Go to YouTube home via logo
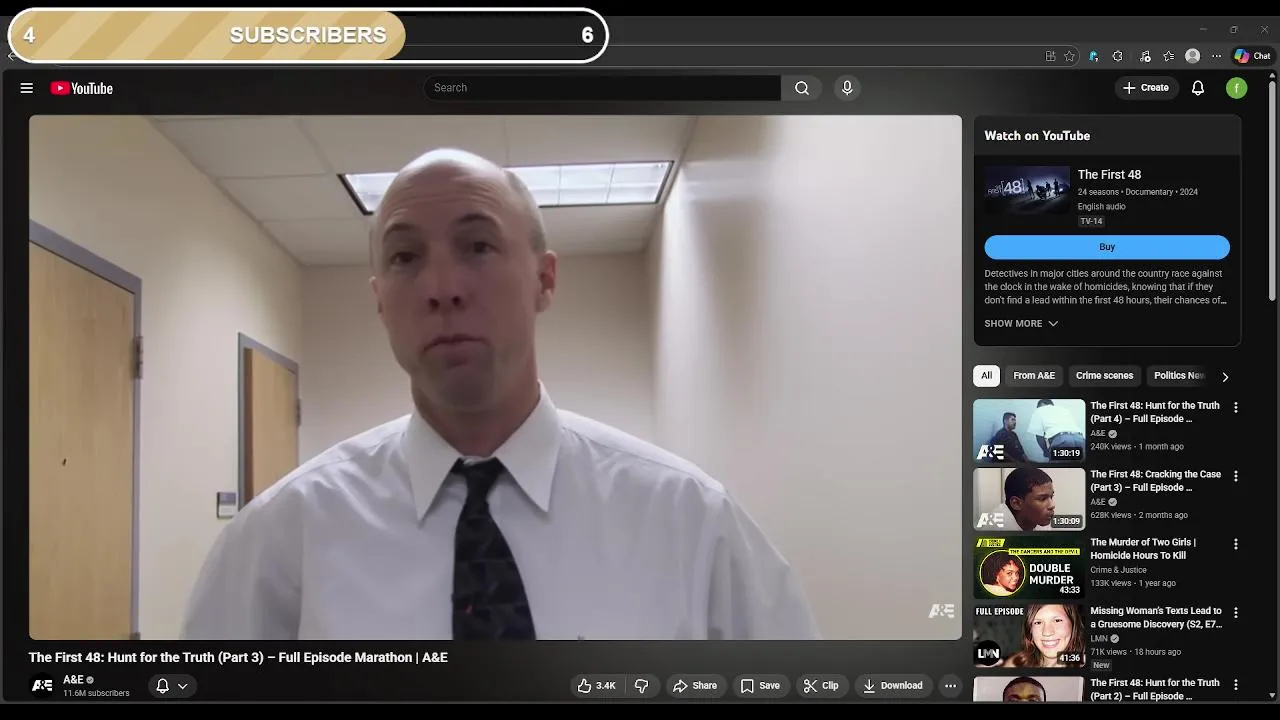 (x=82, y=88)
